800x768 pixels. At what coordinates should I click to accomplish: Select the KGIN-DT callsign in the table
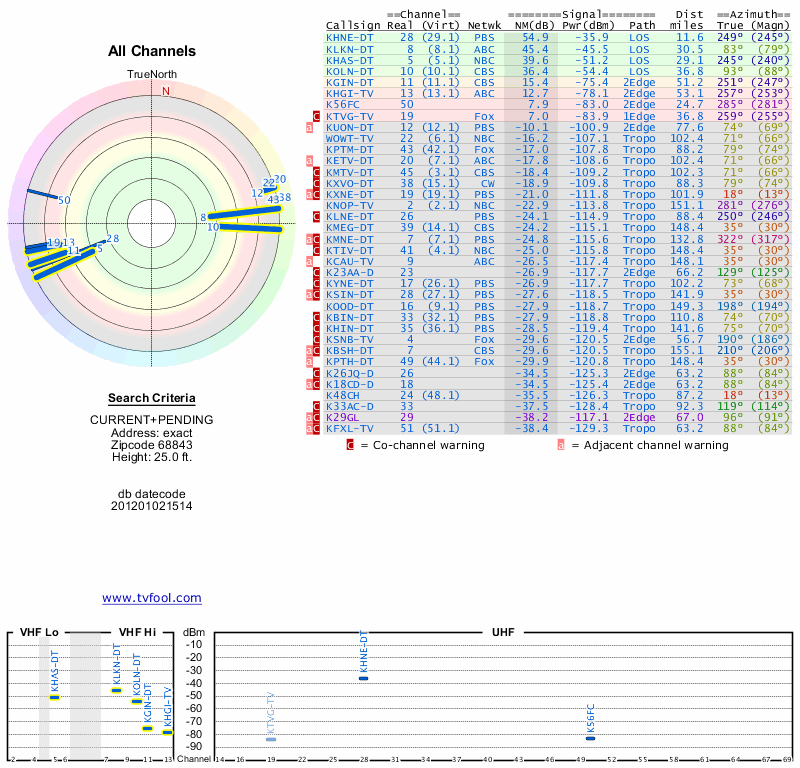pos(349,83)
